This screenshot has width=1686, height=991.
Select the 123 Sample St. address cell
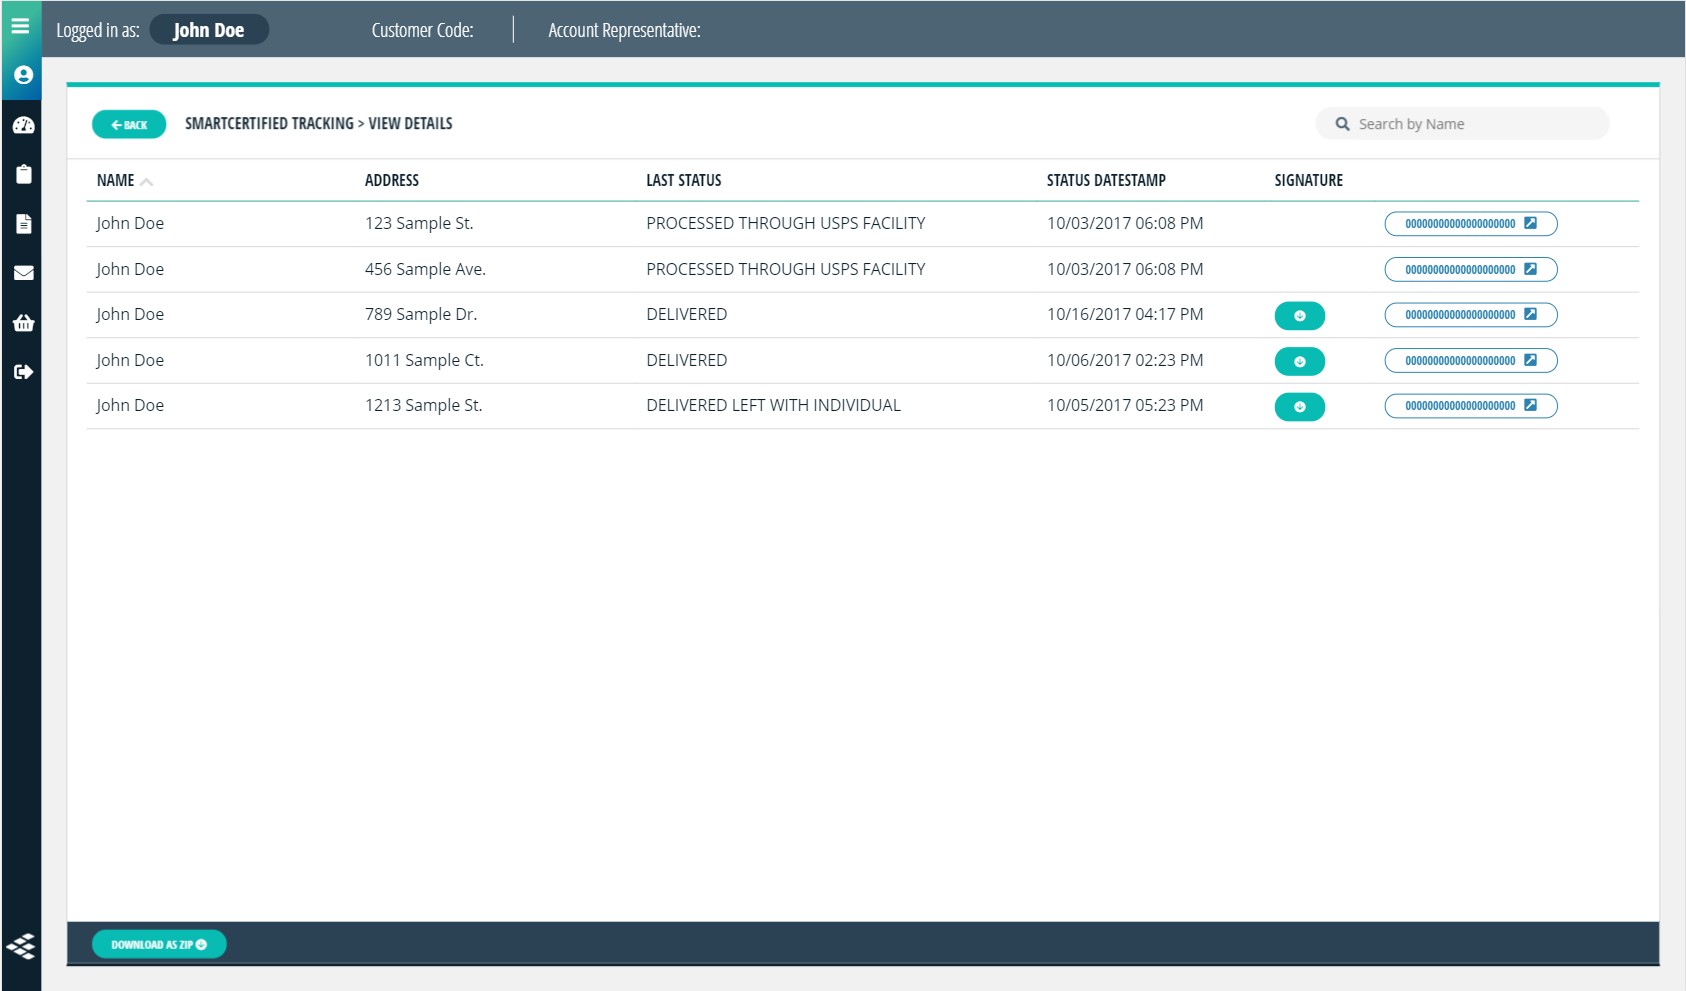pyautogui.click(x=419, y=223)
